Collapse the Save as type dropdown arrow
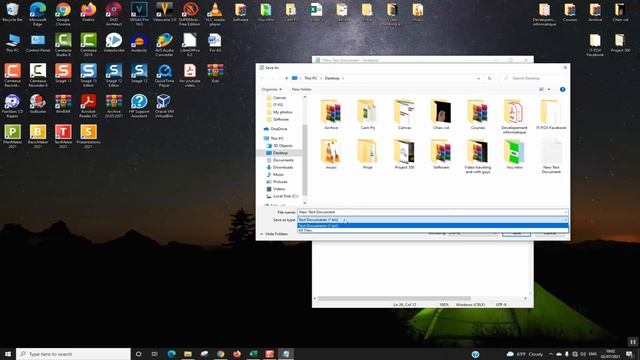The width and height of the screenshot is (640, 360). point(565,220)
